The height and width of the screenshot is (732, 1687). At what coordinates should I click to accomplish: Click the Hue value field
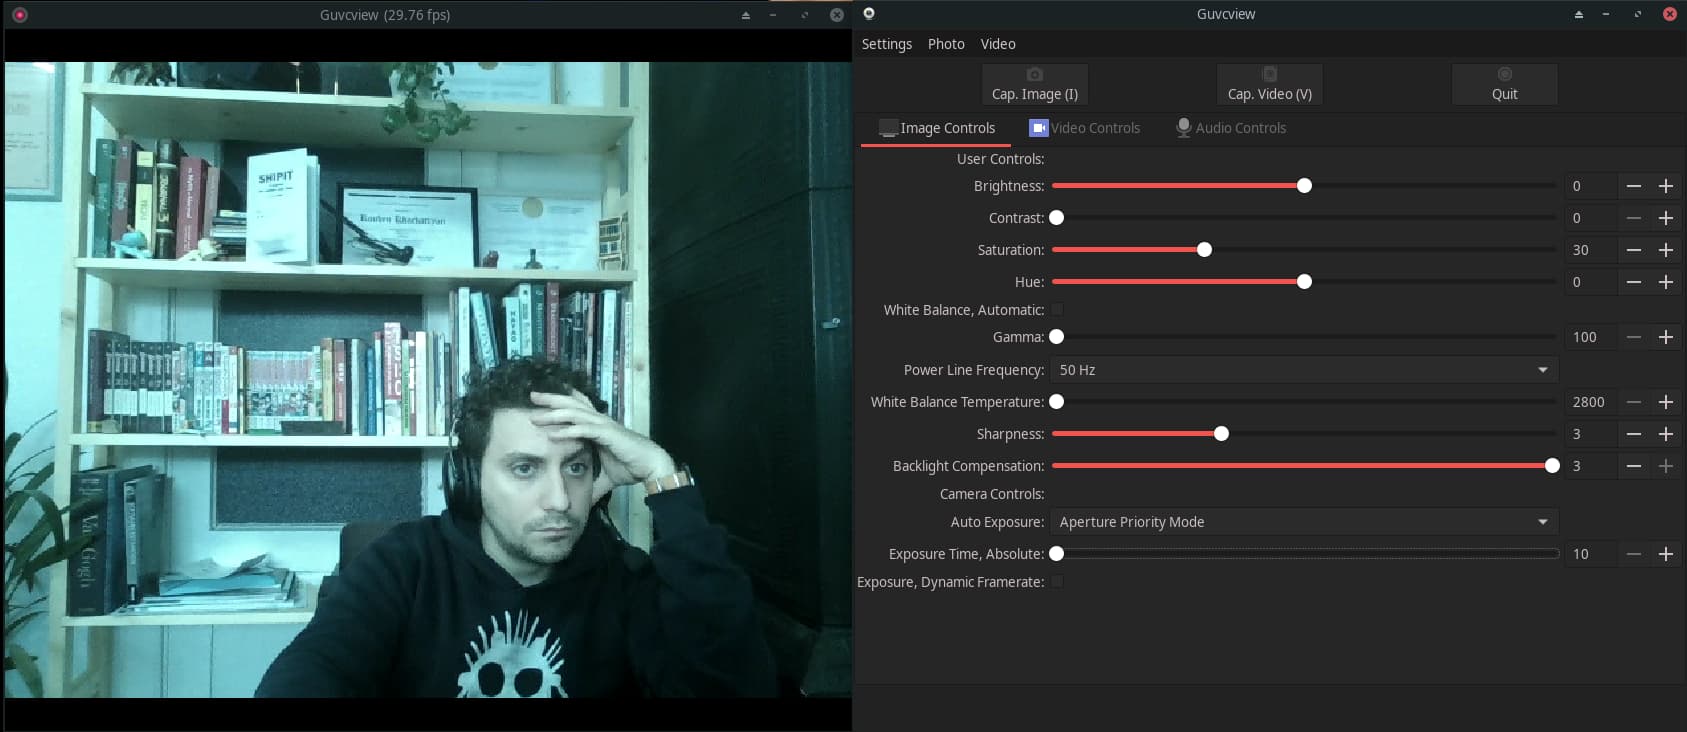1591,282
